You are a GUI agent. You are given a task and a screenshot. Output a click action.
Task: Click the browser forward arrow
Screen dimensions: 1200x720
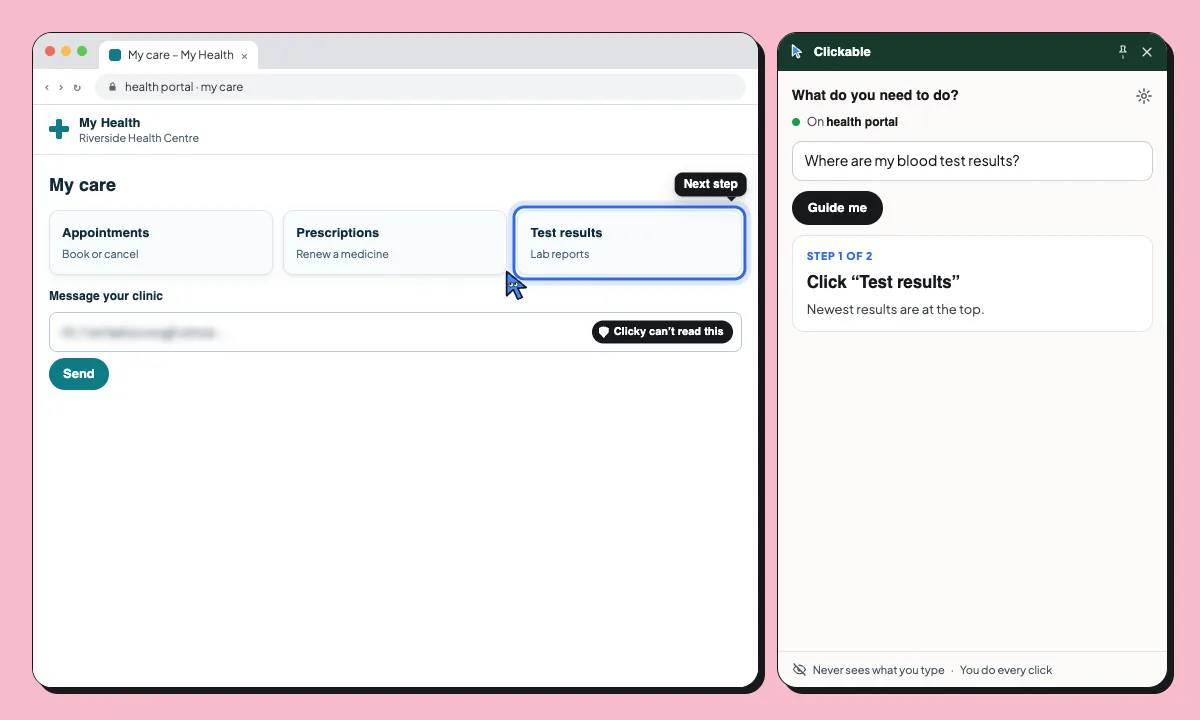(61, 87)
